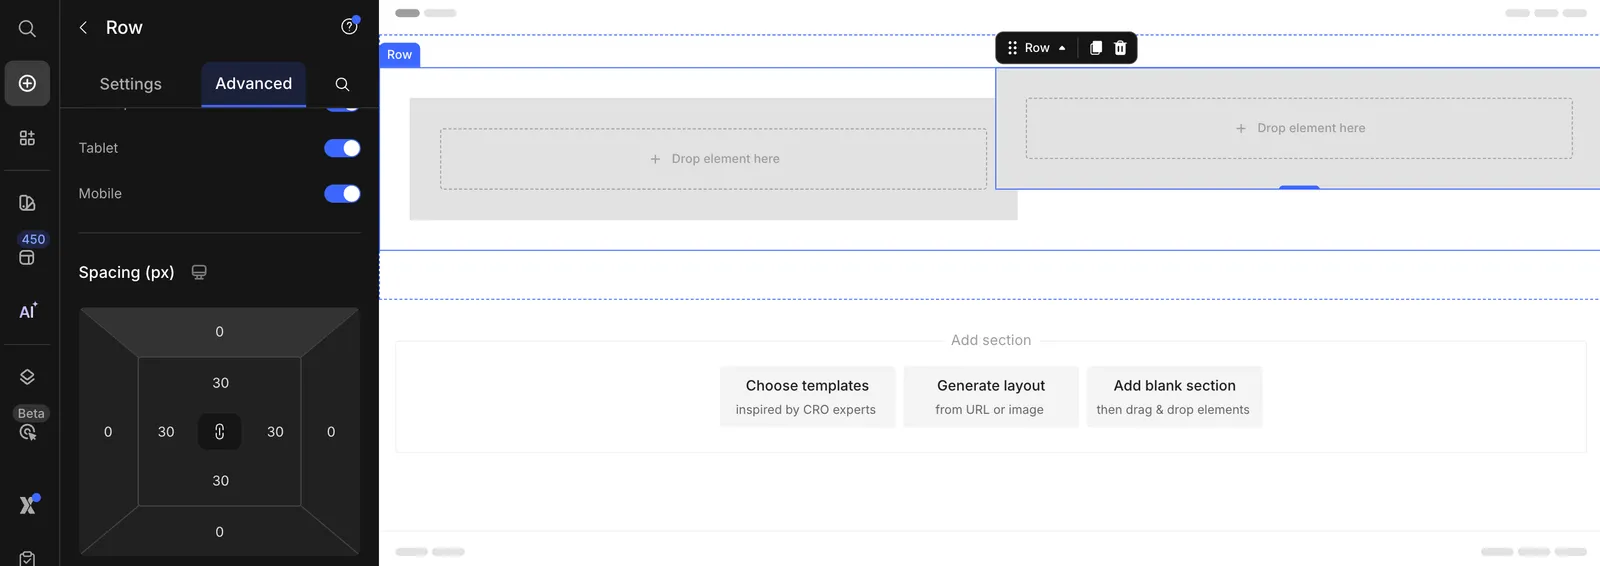Toggle Mobile visibility switch
The width and height of the screenshot is (1600, 566).
coord(342,194)
